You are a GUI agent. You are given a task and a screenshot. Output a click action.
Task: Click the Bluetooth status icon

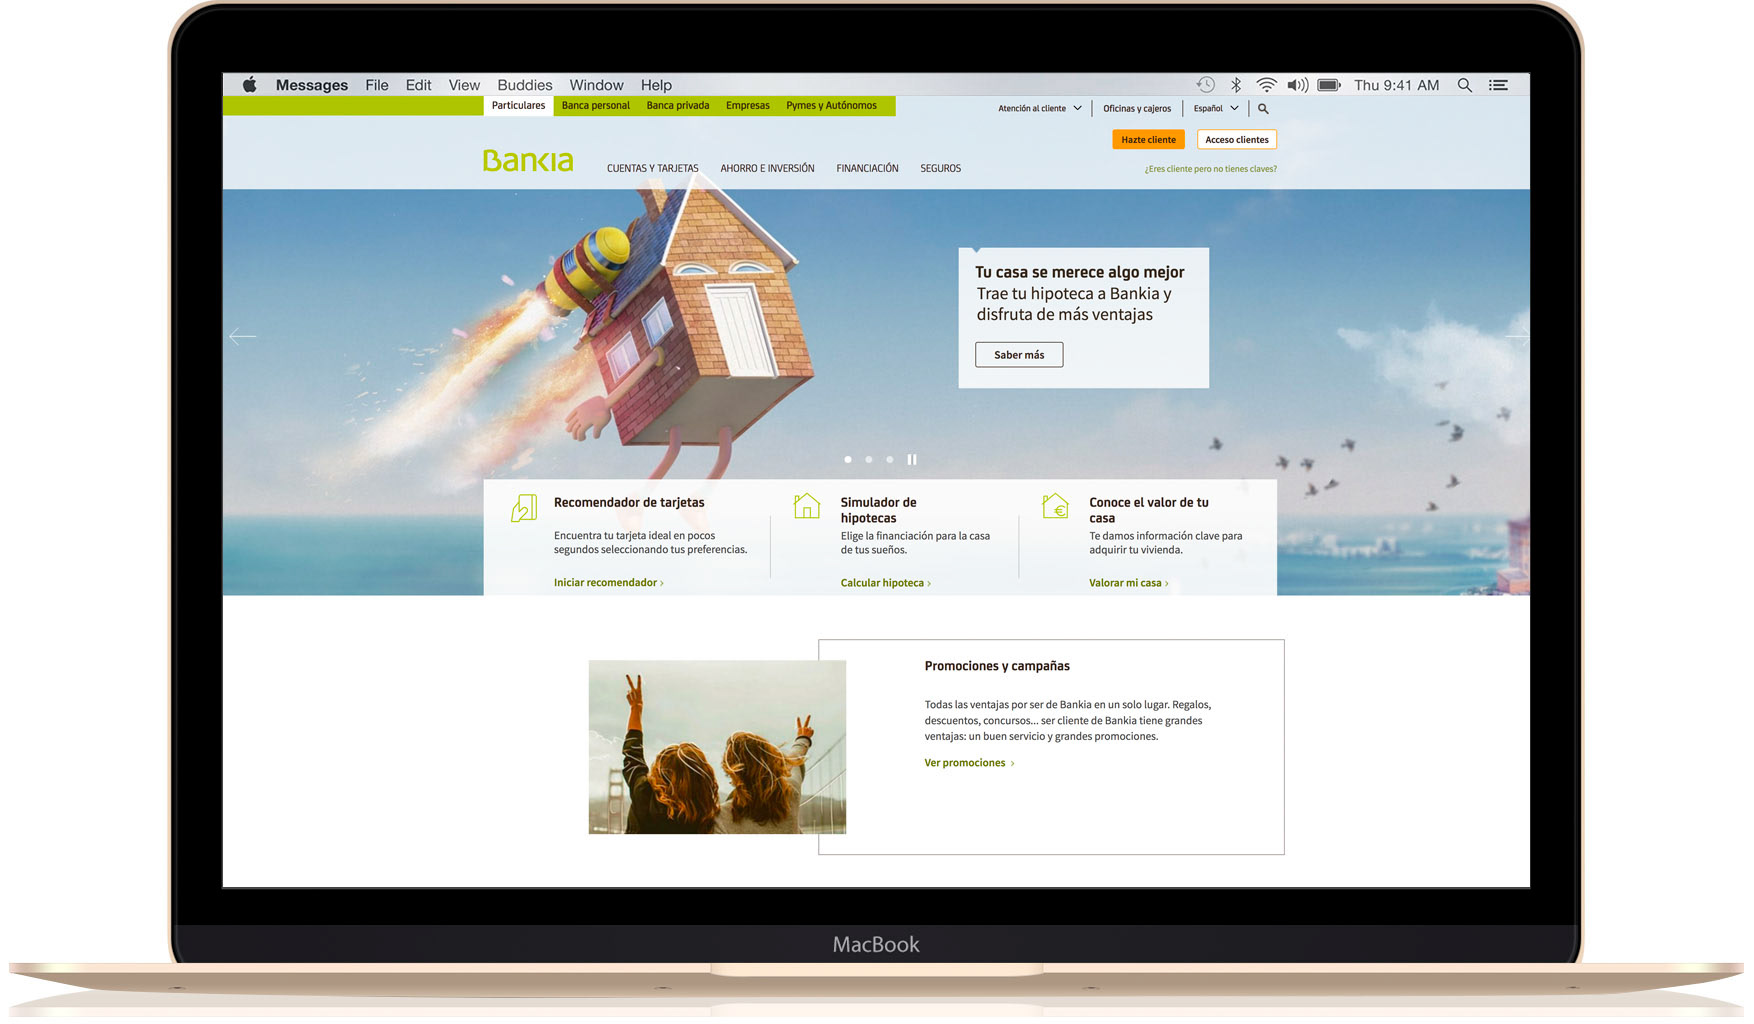tap(1236, 85)
